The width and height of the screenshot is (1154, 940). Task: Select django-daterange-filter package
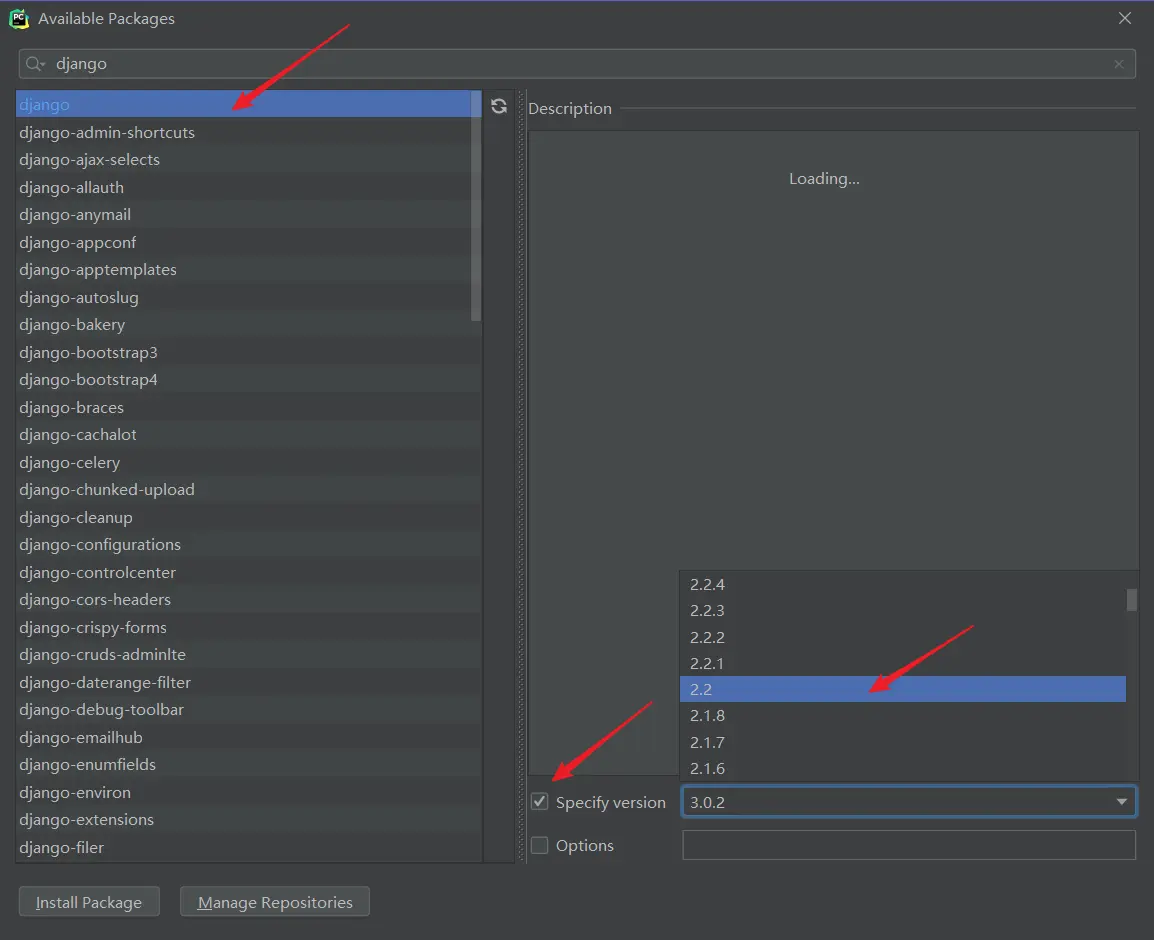248,683
